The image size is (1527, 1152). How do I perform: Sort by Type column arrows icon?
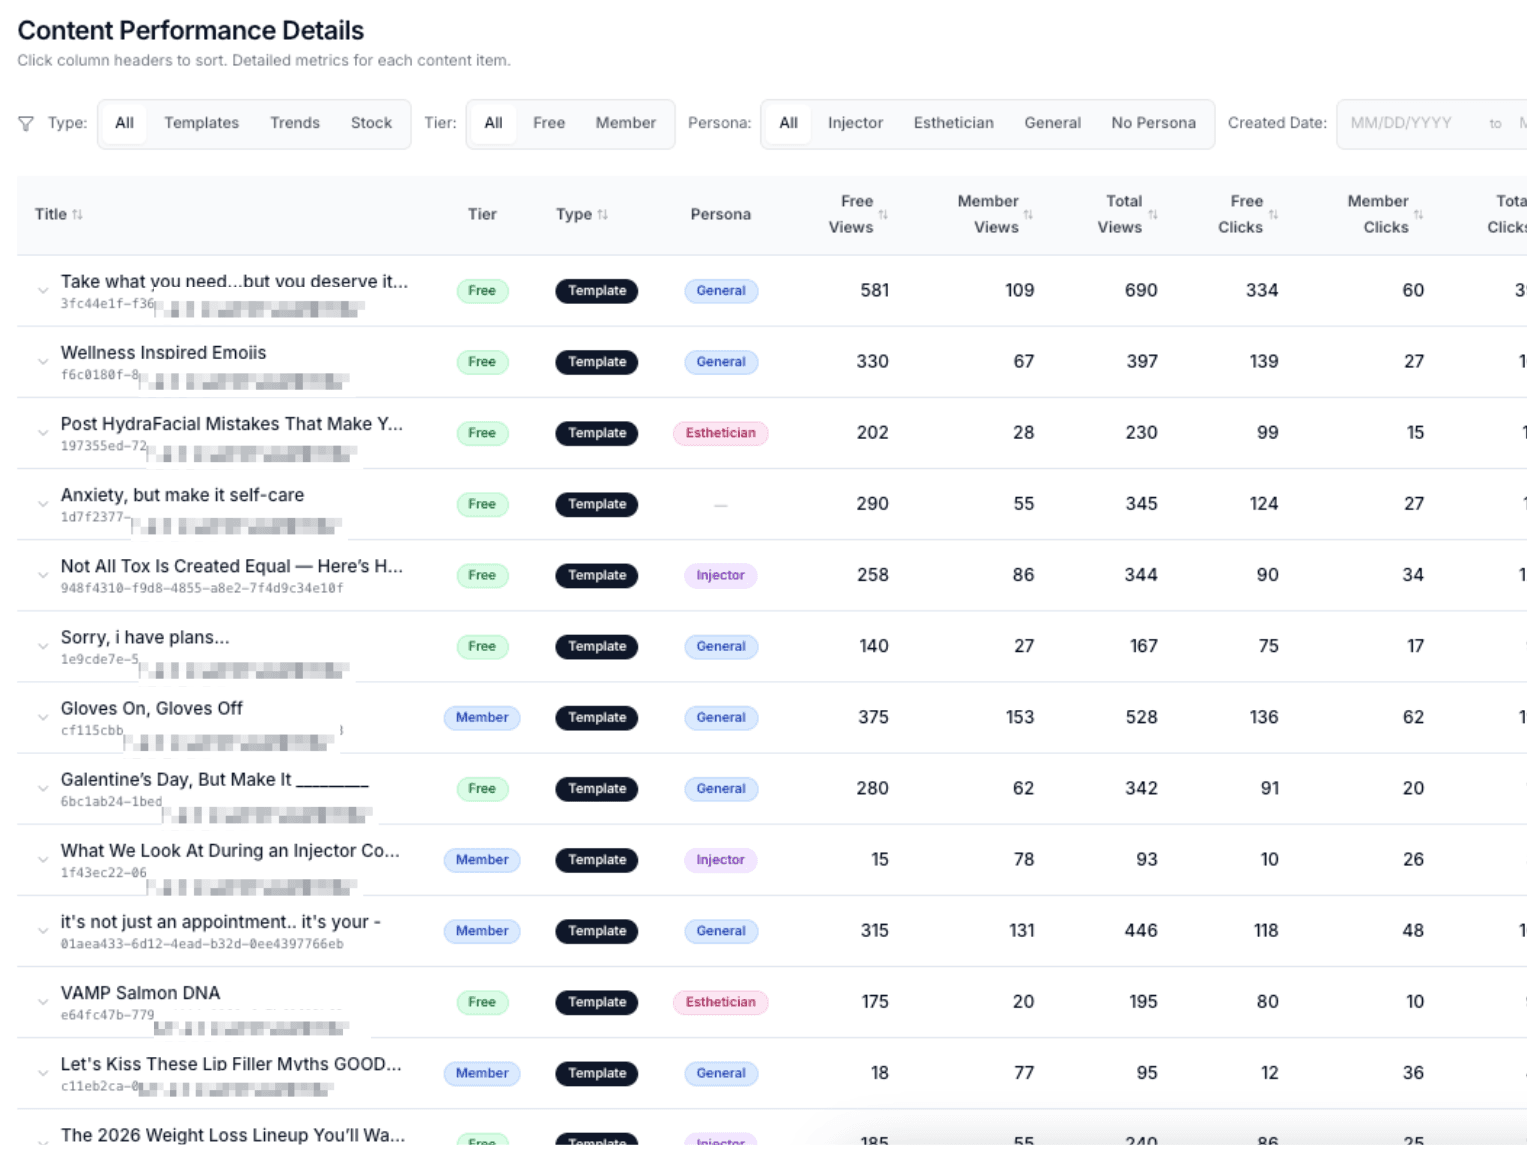pyautogui.click(x=602, y=214)
